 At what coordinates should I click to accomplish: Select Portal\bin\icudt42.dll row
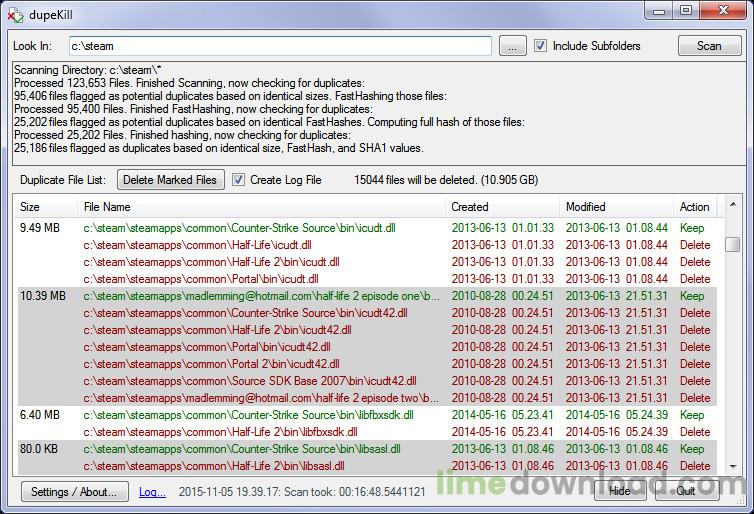tap(367, 347)
